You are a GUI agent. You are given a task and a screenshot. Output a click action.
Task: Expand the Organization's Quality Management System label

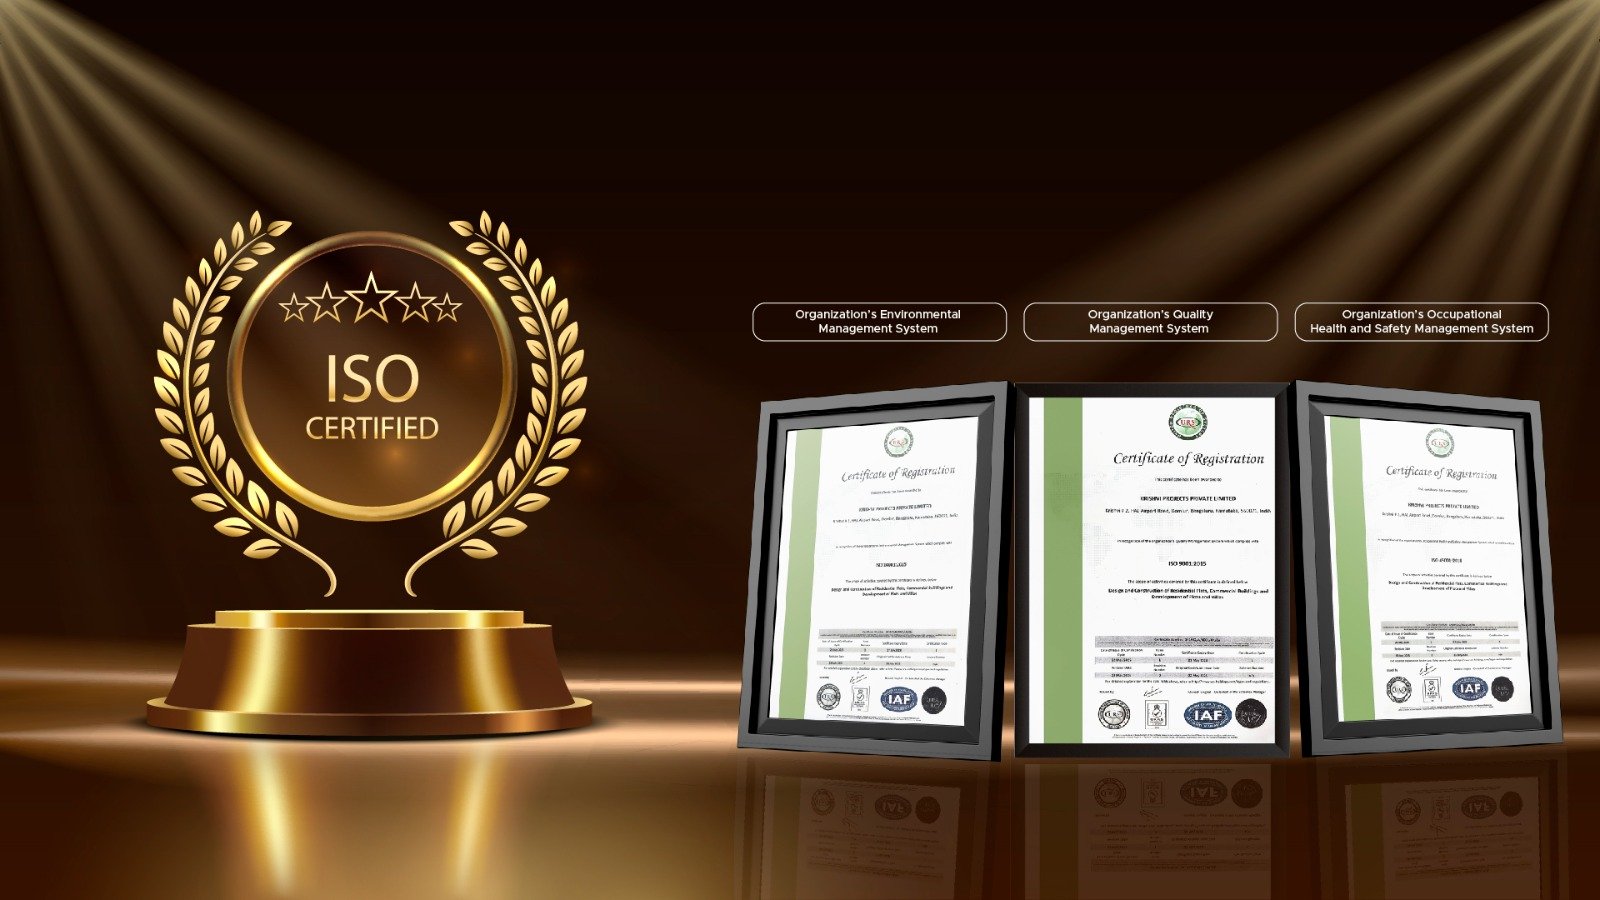coord(1148,320)
